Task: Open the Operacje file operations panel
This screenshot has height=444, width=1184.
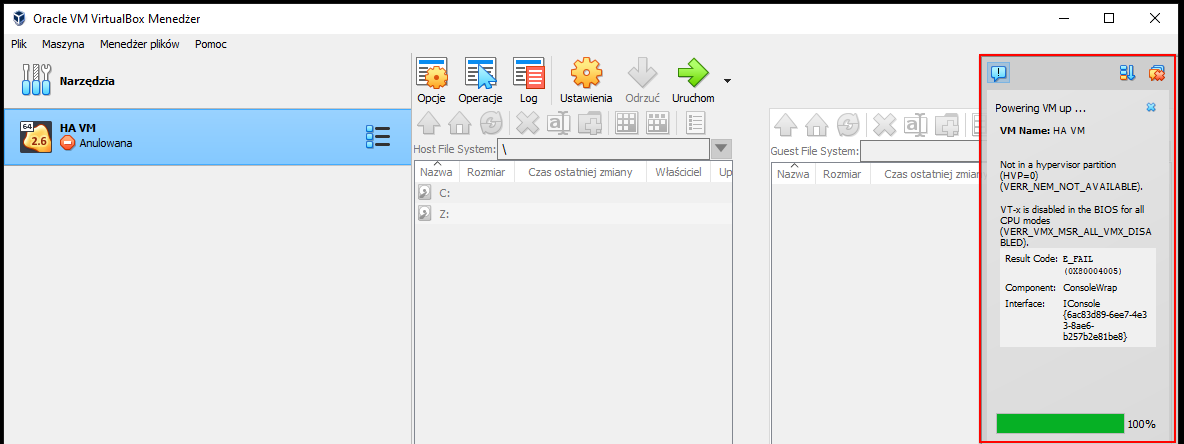Action: click(480, 81)
